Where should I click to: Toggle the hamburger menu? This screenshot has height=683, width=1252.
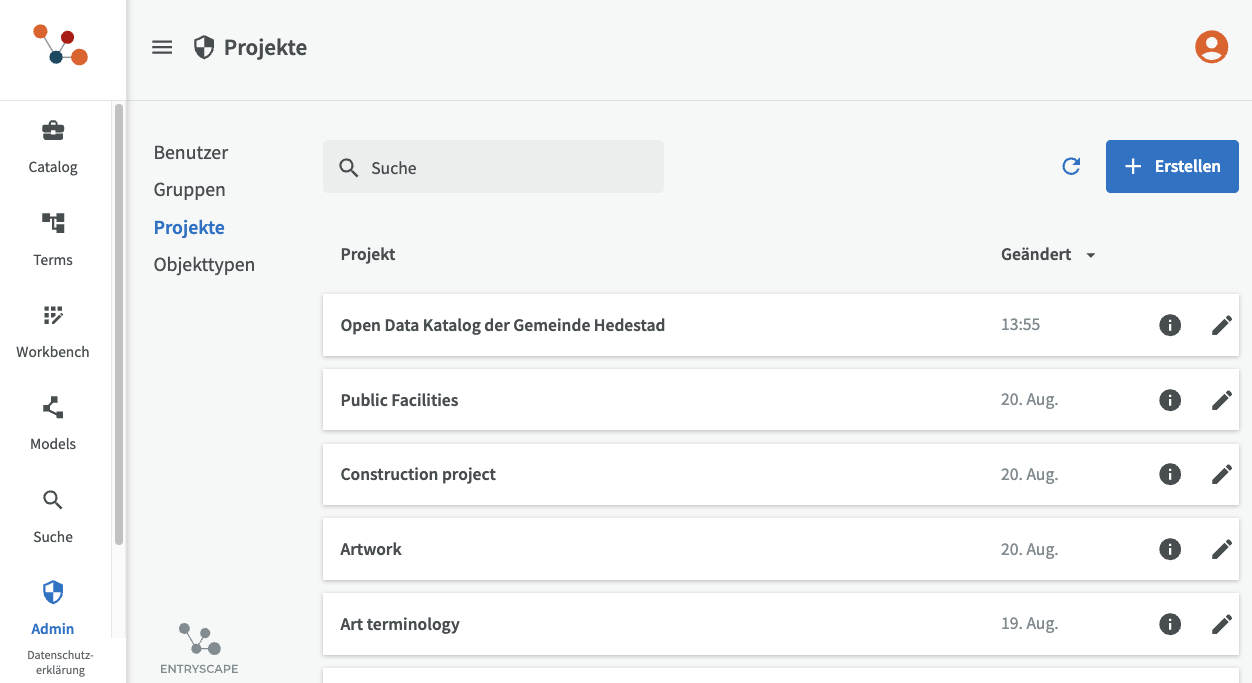(x=162, y=47)
